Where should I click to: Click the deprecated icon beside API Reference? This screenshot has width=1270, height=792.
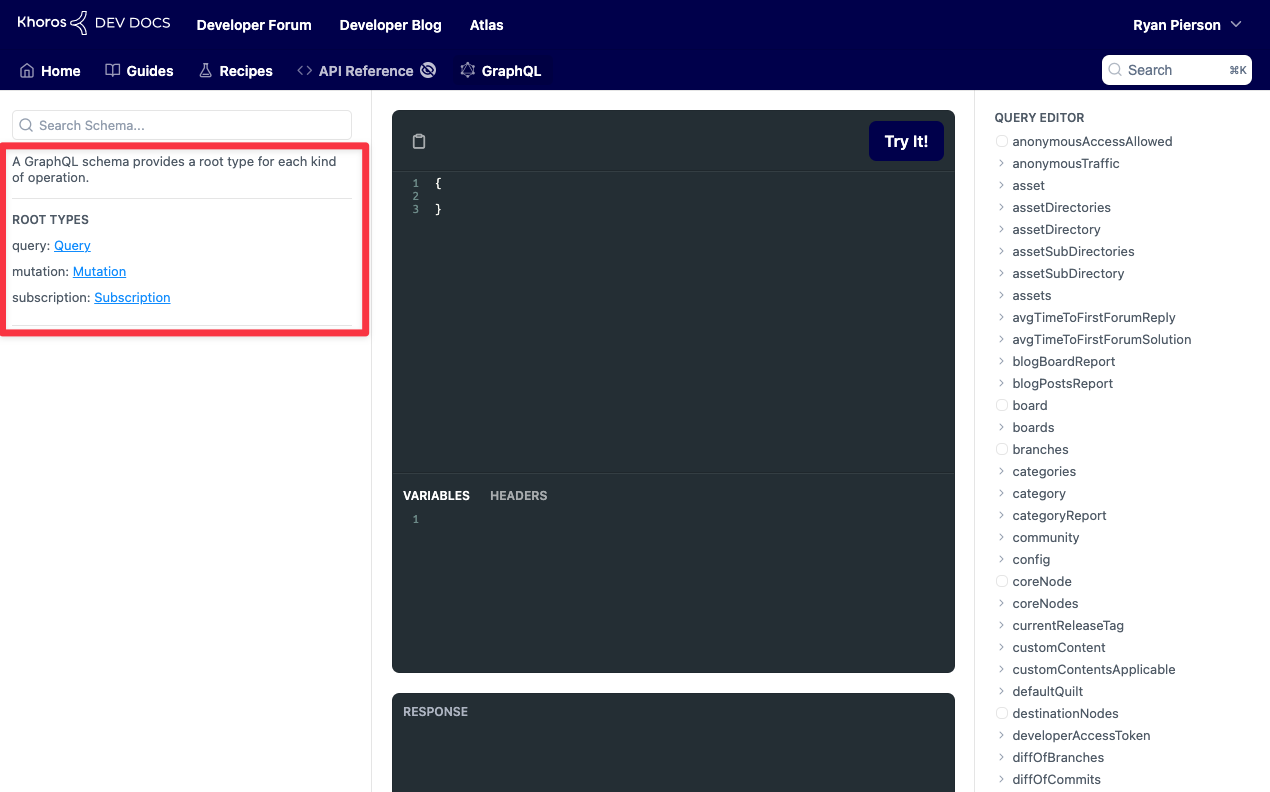click(428, 70)
